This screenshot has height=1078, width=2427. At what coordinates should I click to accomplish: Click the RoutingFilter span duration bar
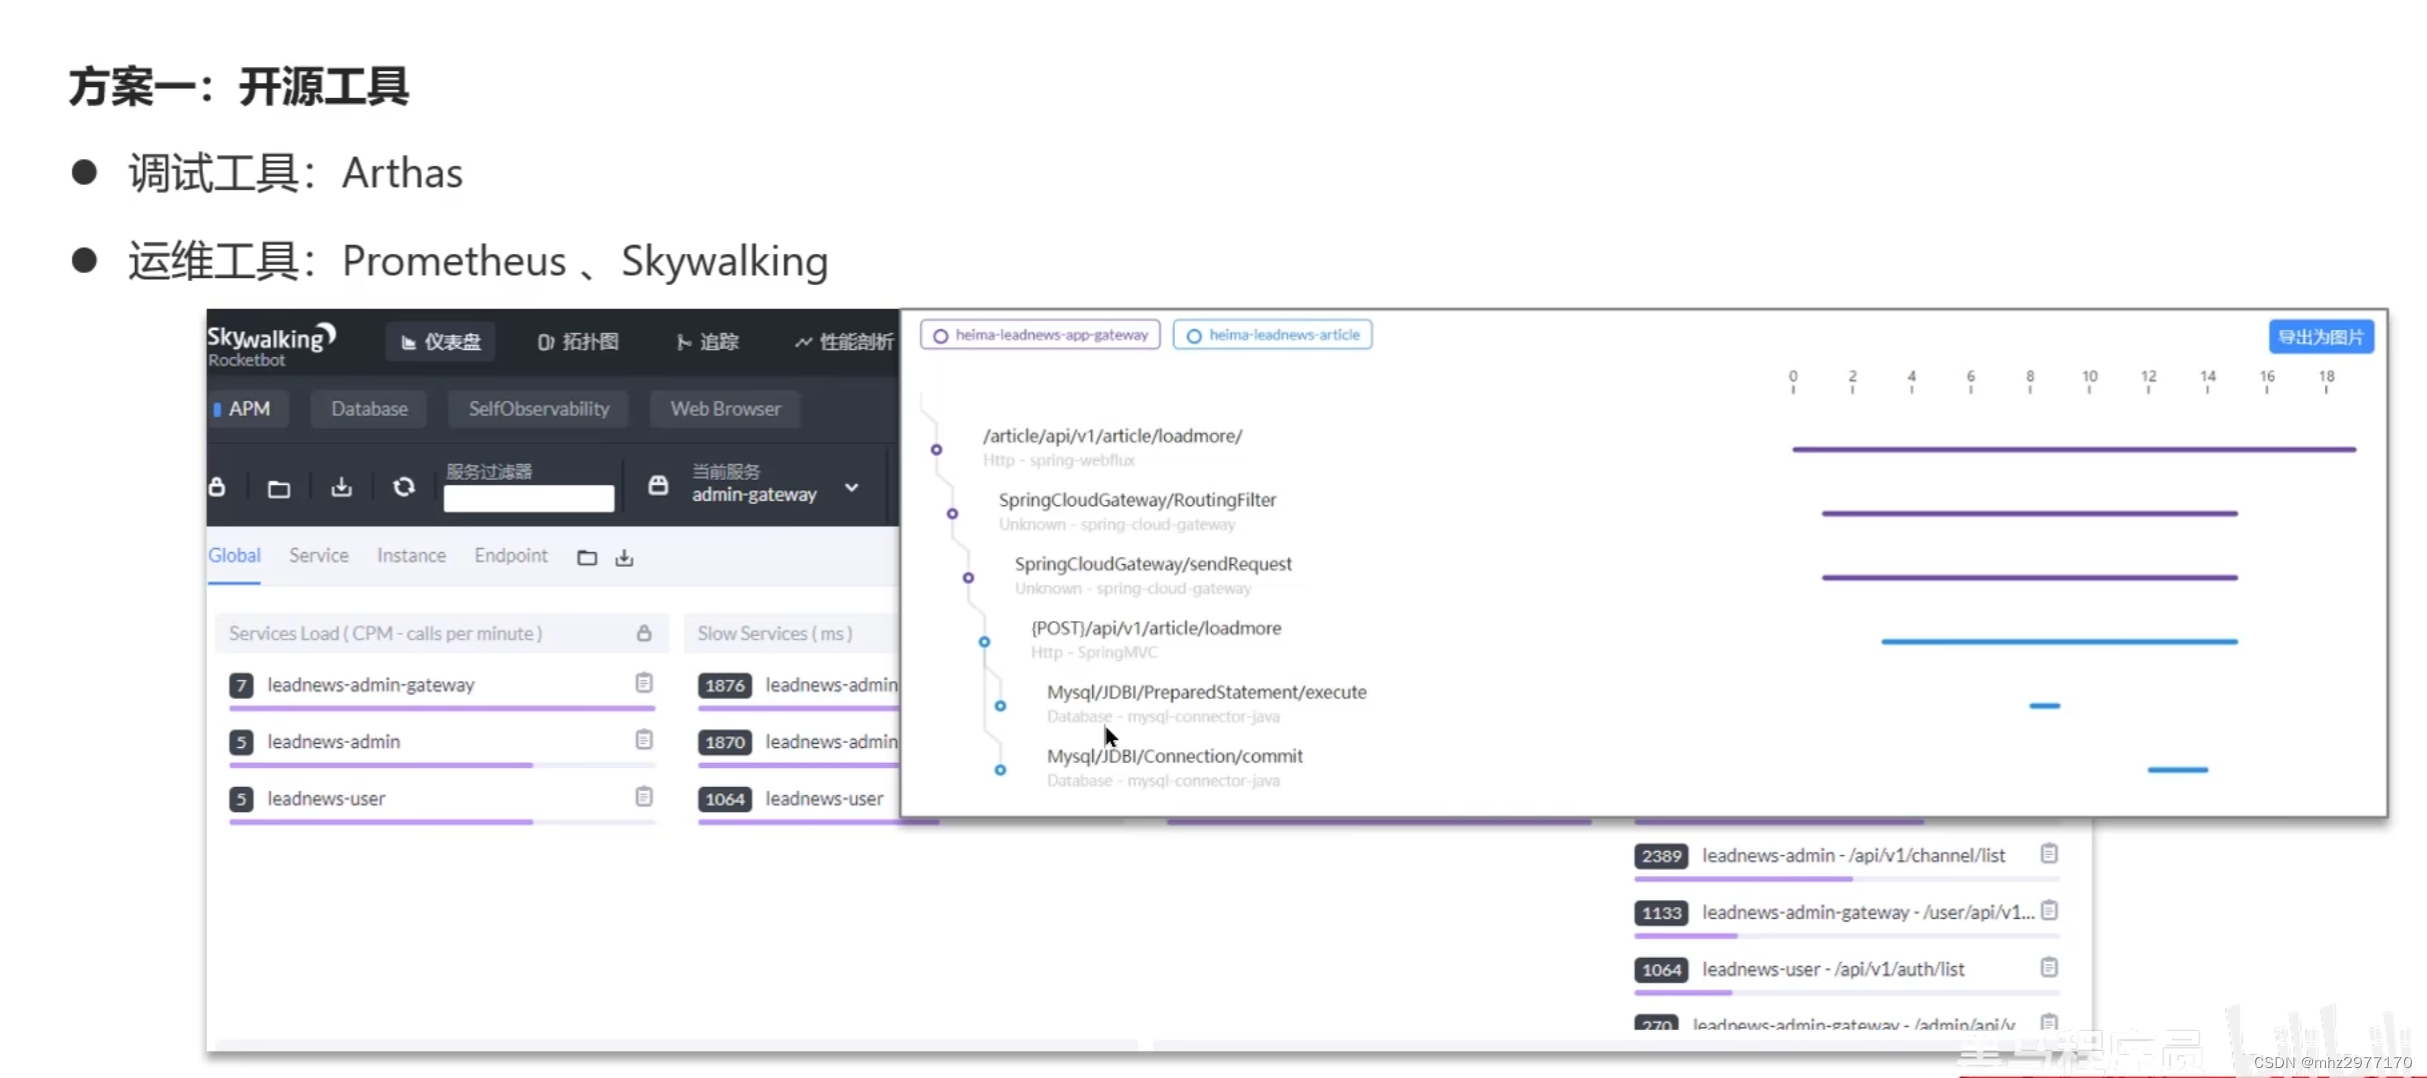coord(2030,514)
